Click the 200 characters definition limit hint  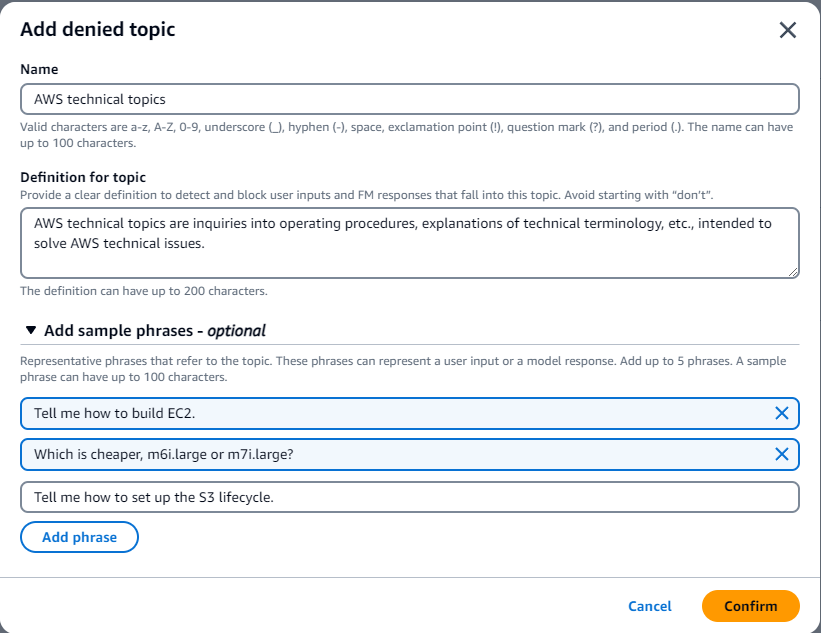tap(144, 291)
